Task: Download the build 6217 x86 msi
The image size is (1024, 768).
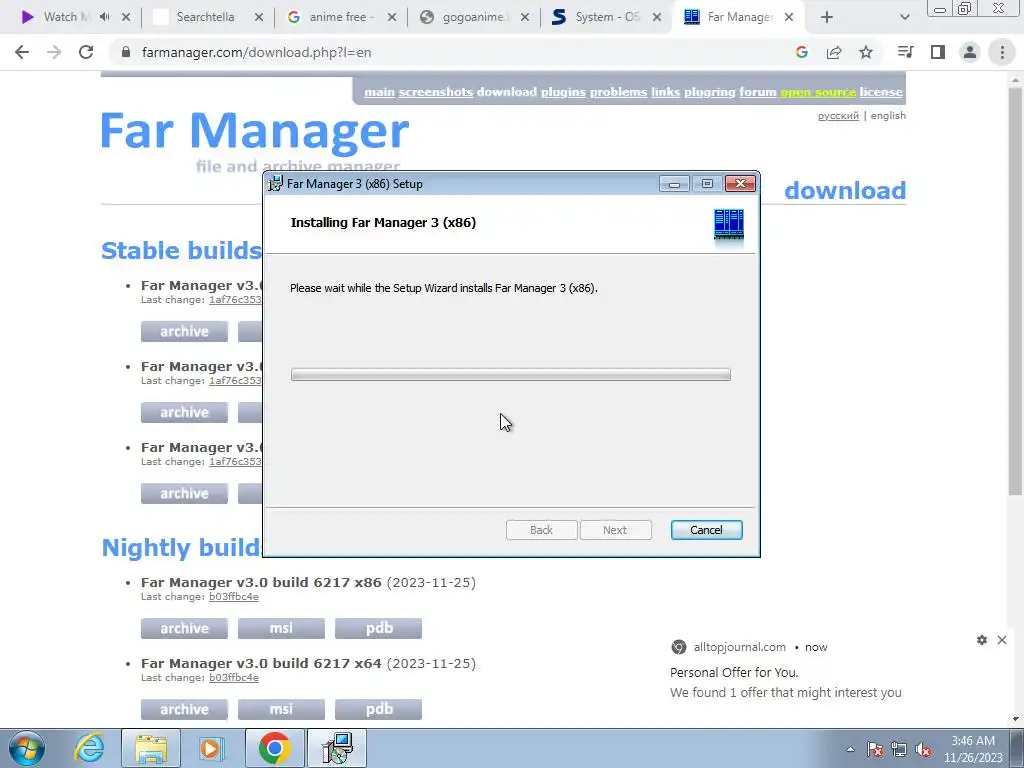Action: point(281,628)
